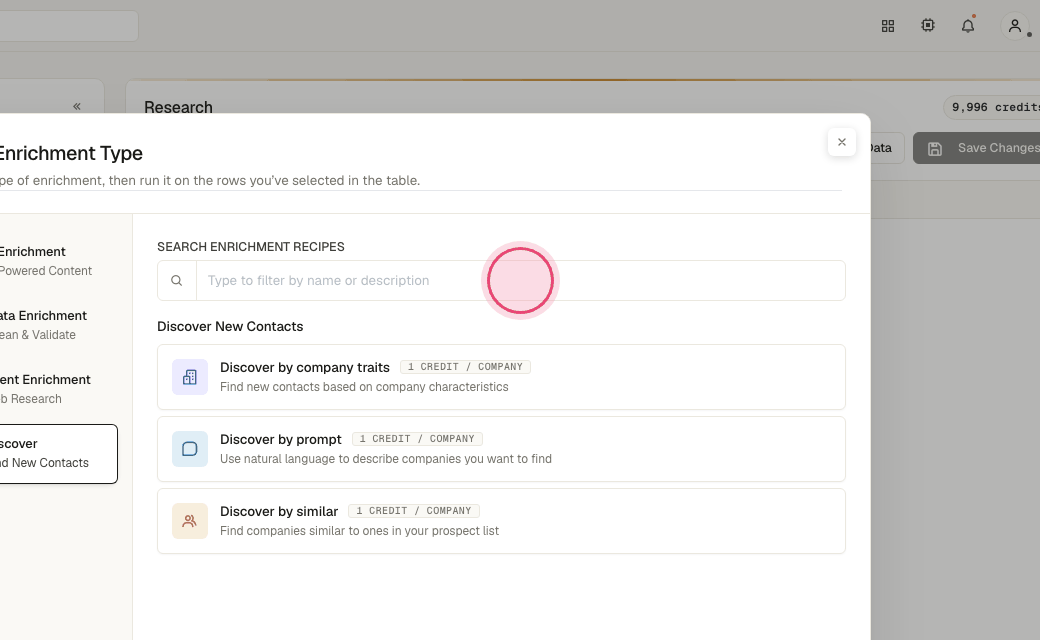Viewport: 1040px width, 640px height.
Task: Open notifications bell icon
Action: 968,26
